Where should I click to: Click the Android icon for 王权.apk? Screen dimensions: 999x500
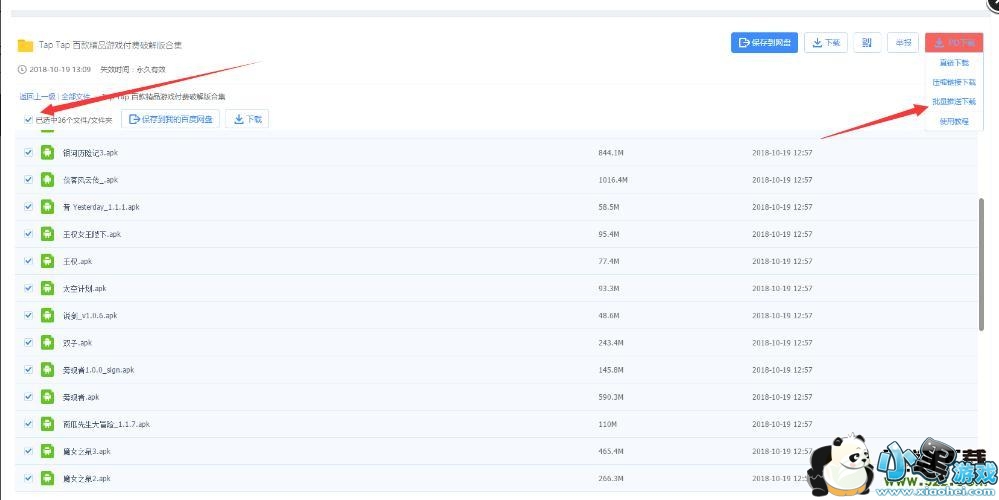(x=47, y=261)
